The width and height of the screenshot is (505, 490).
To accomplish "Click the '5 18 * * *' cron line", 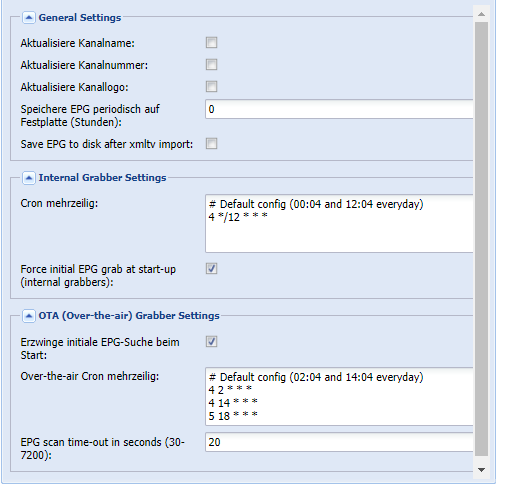I will coord(233,416).
